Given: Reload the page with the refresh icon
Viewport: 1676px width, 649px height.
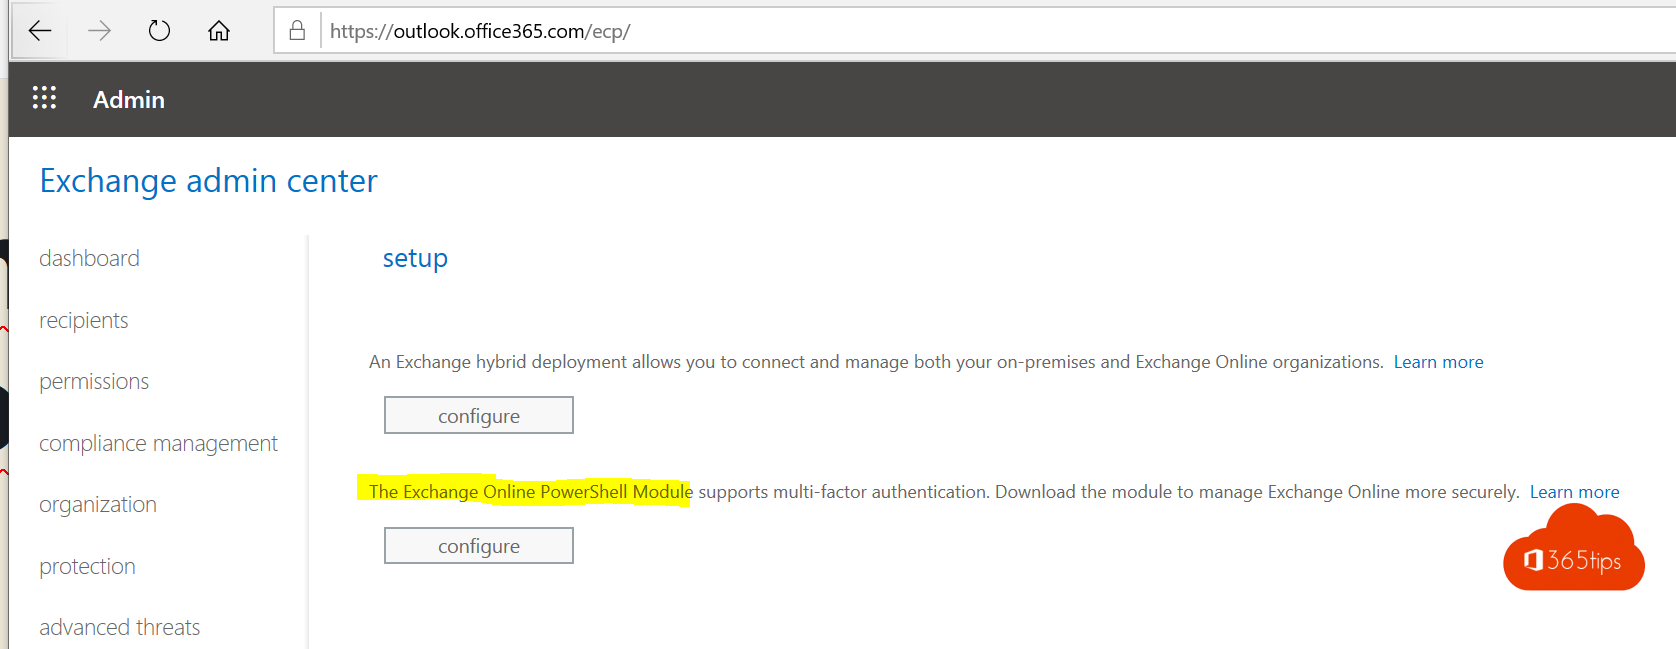Looking at the screenshot, I should click(159, 31).
